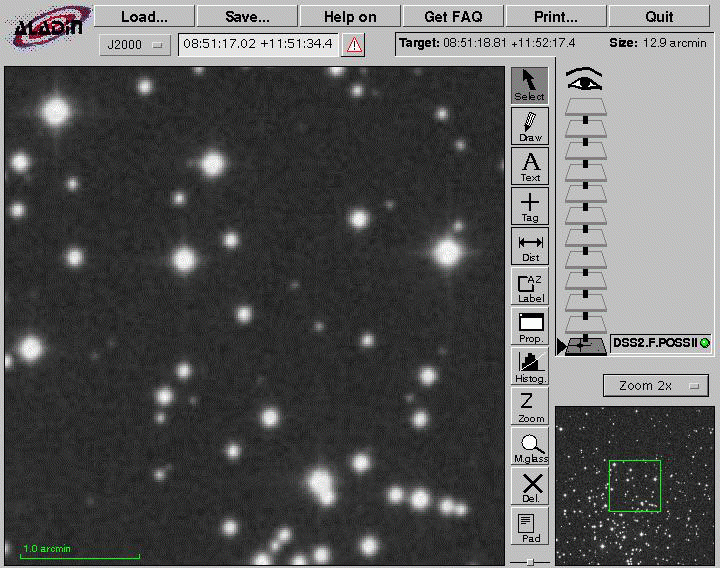Click the Load... menu button
Image resolution: width=720 pixels, height=568 pixels.
point(144,17)
